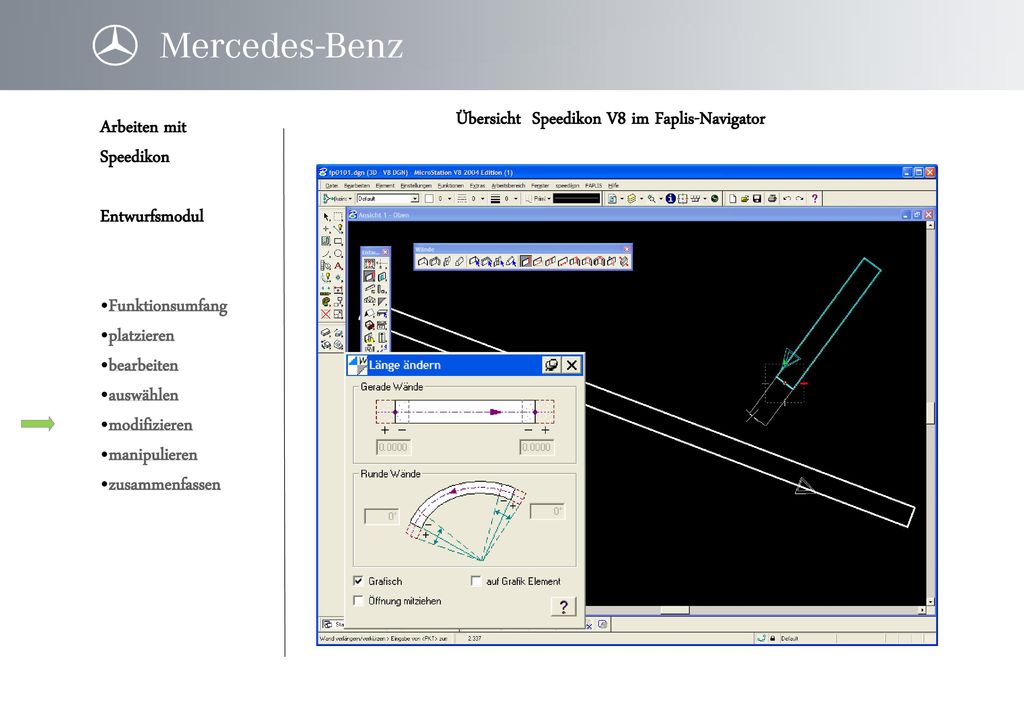This screenshot has width=1024, height=709.
Task: Open the Keins dropdown at toolbar start
Action: tap(336, 198)
